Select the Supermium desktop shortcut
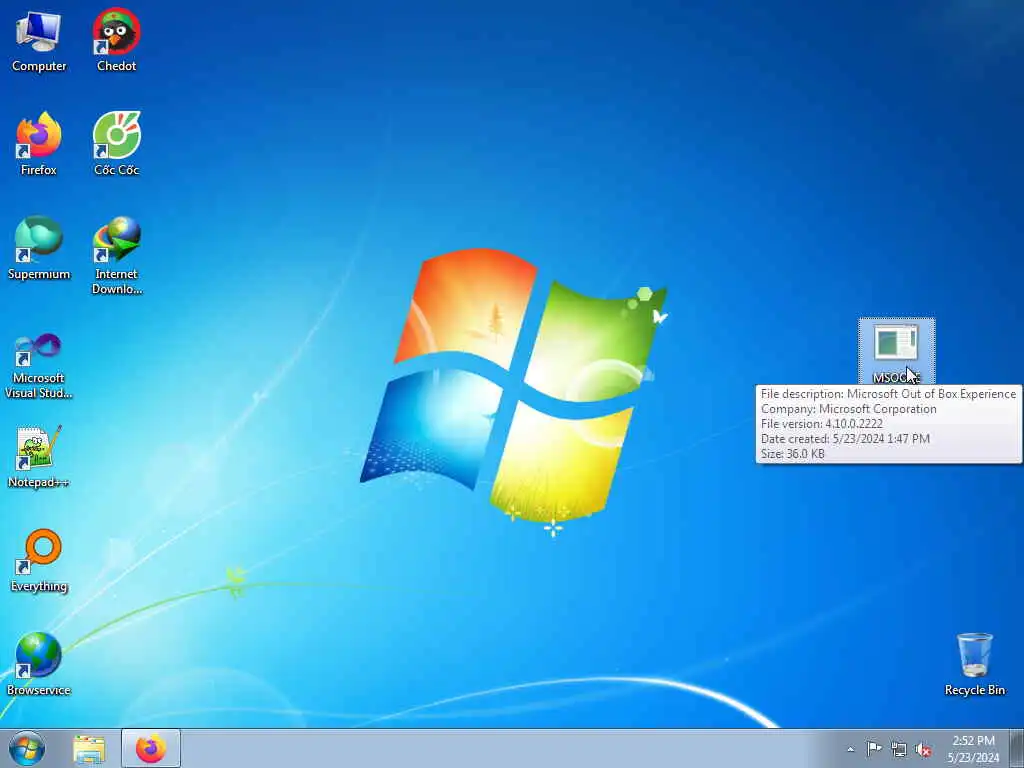This screenshot has height=768, width=1024. click(39, 248)
